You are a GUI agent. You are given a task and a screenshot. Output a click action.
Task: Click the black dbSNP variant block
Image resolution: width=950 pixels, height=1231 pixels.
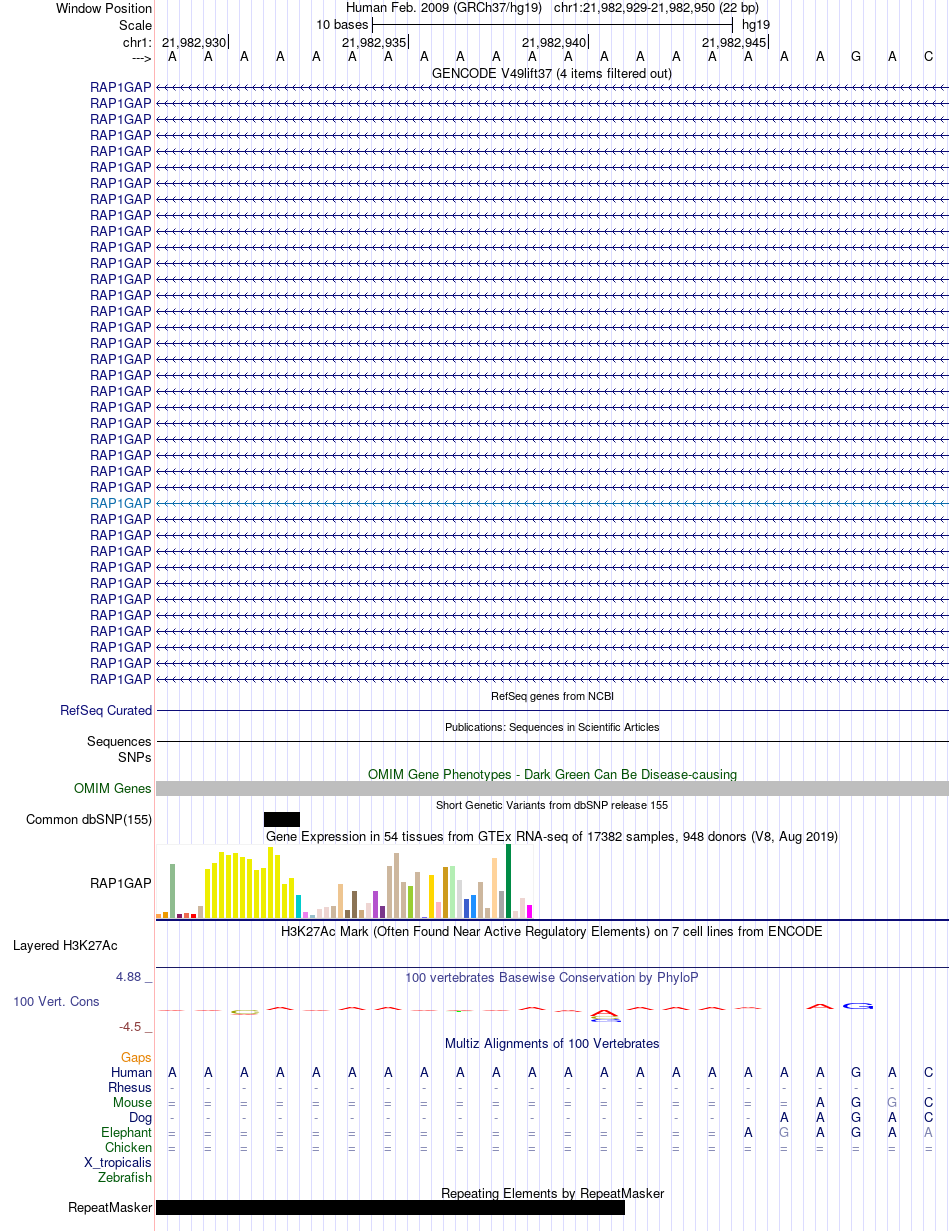click(282, 820)
